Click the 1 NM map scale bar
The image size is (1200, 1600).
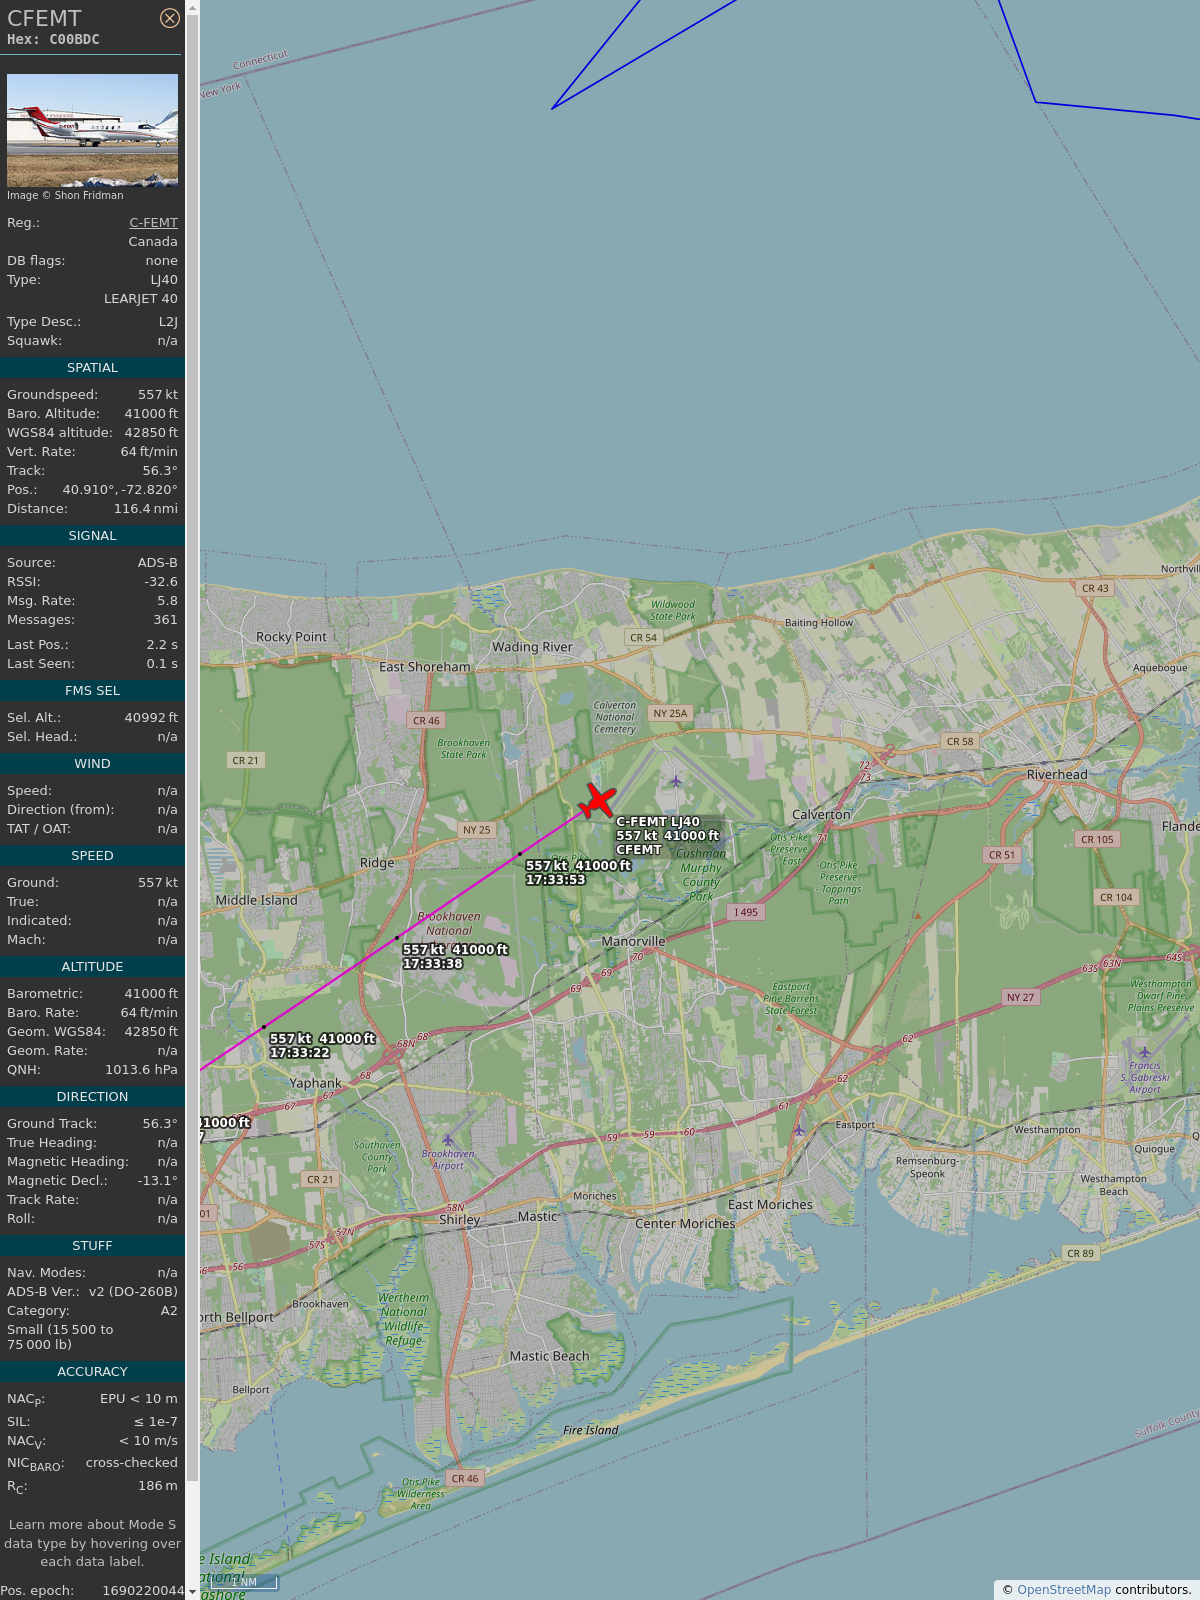point(245,1582)
